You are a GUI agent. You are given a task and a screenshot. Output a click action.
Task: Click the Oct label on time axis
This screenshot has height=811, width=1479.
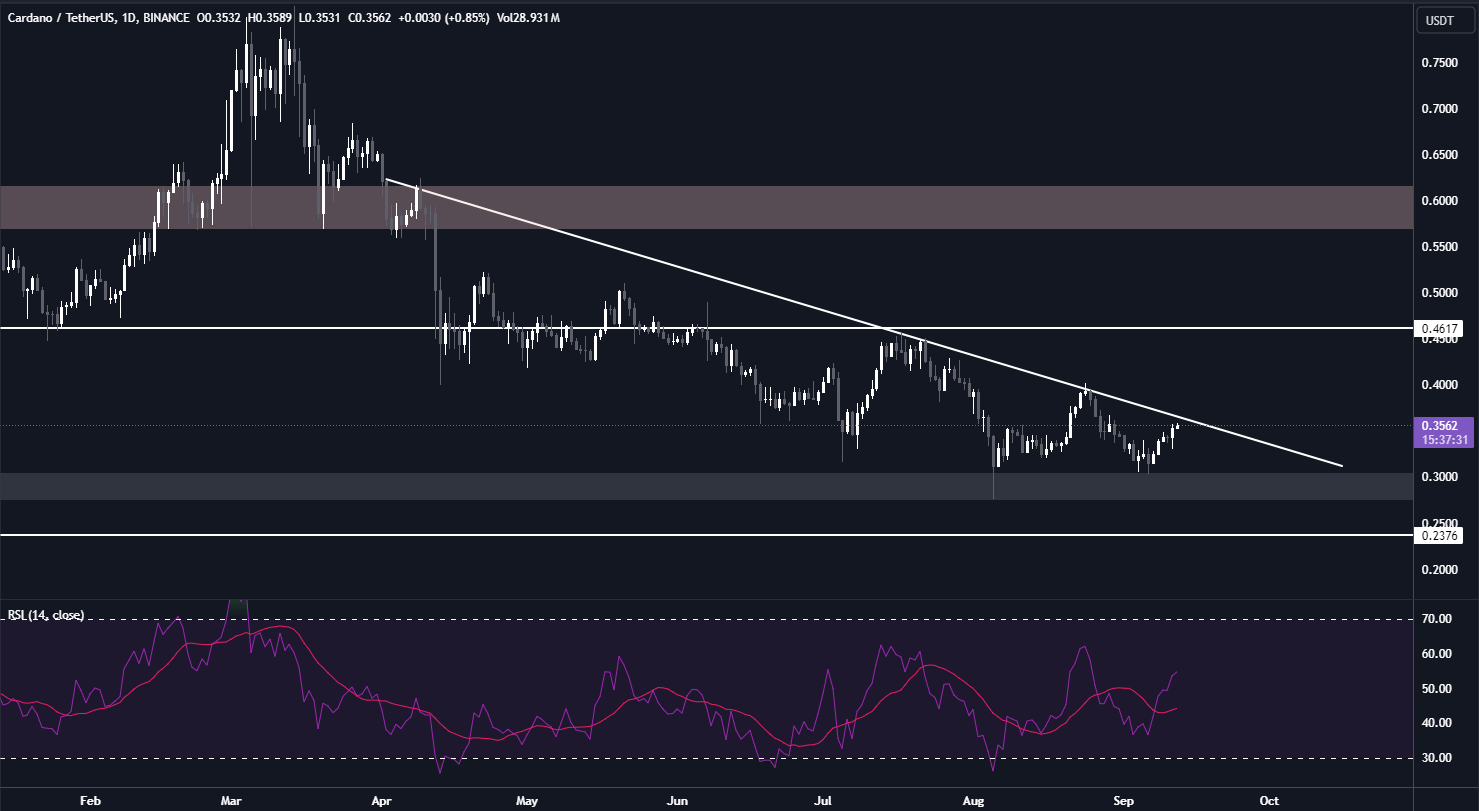(1268, 800)
